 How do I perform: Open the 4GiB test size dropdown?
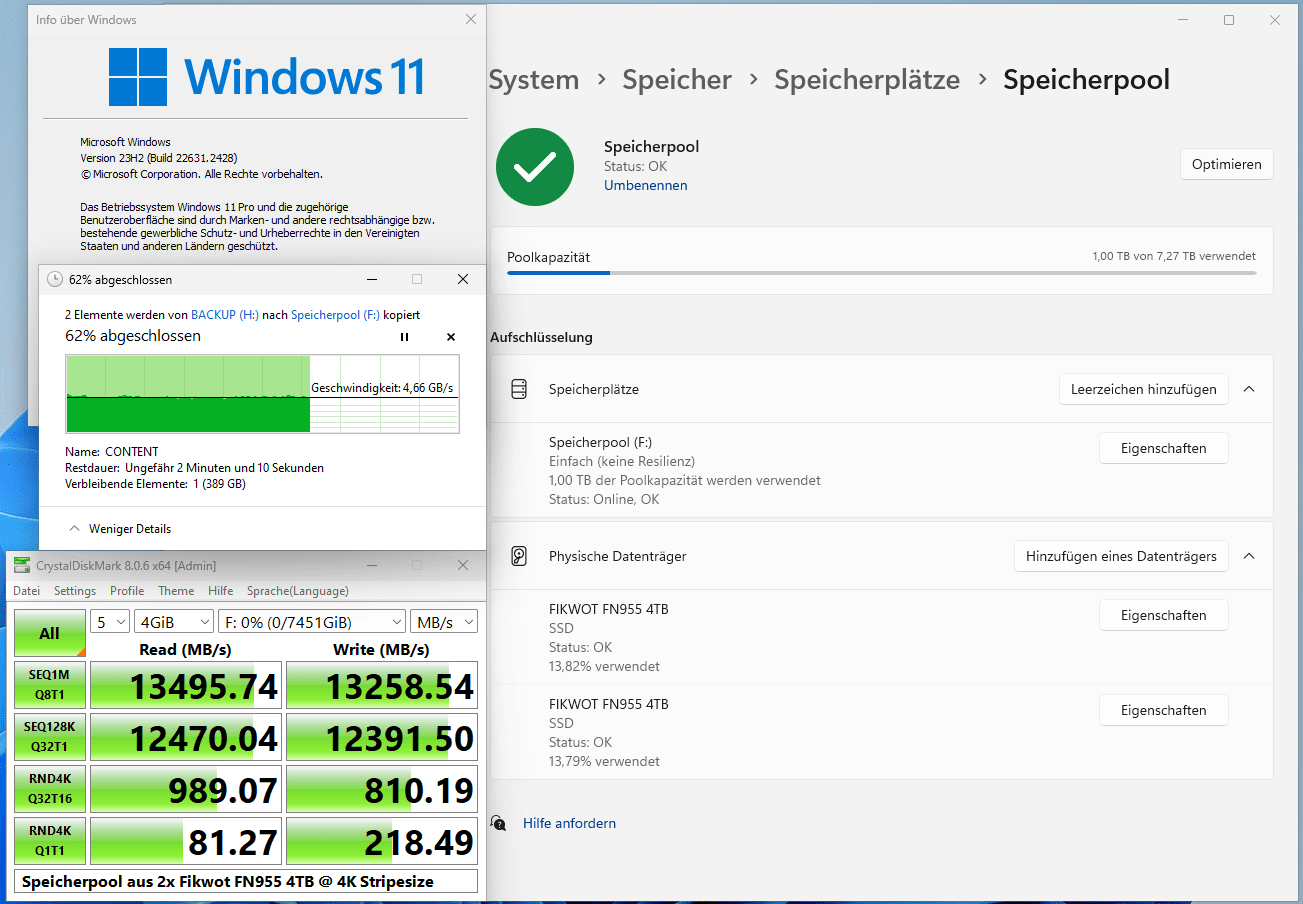pyautogui.click(x=174, y=622)
